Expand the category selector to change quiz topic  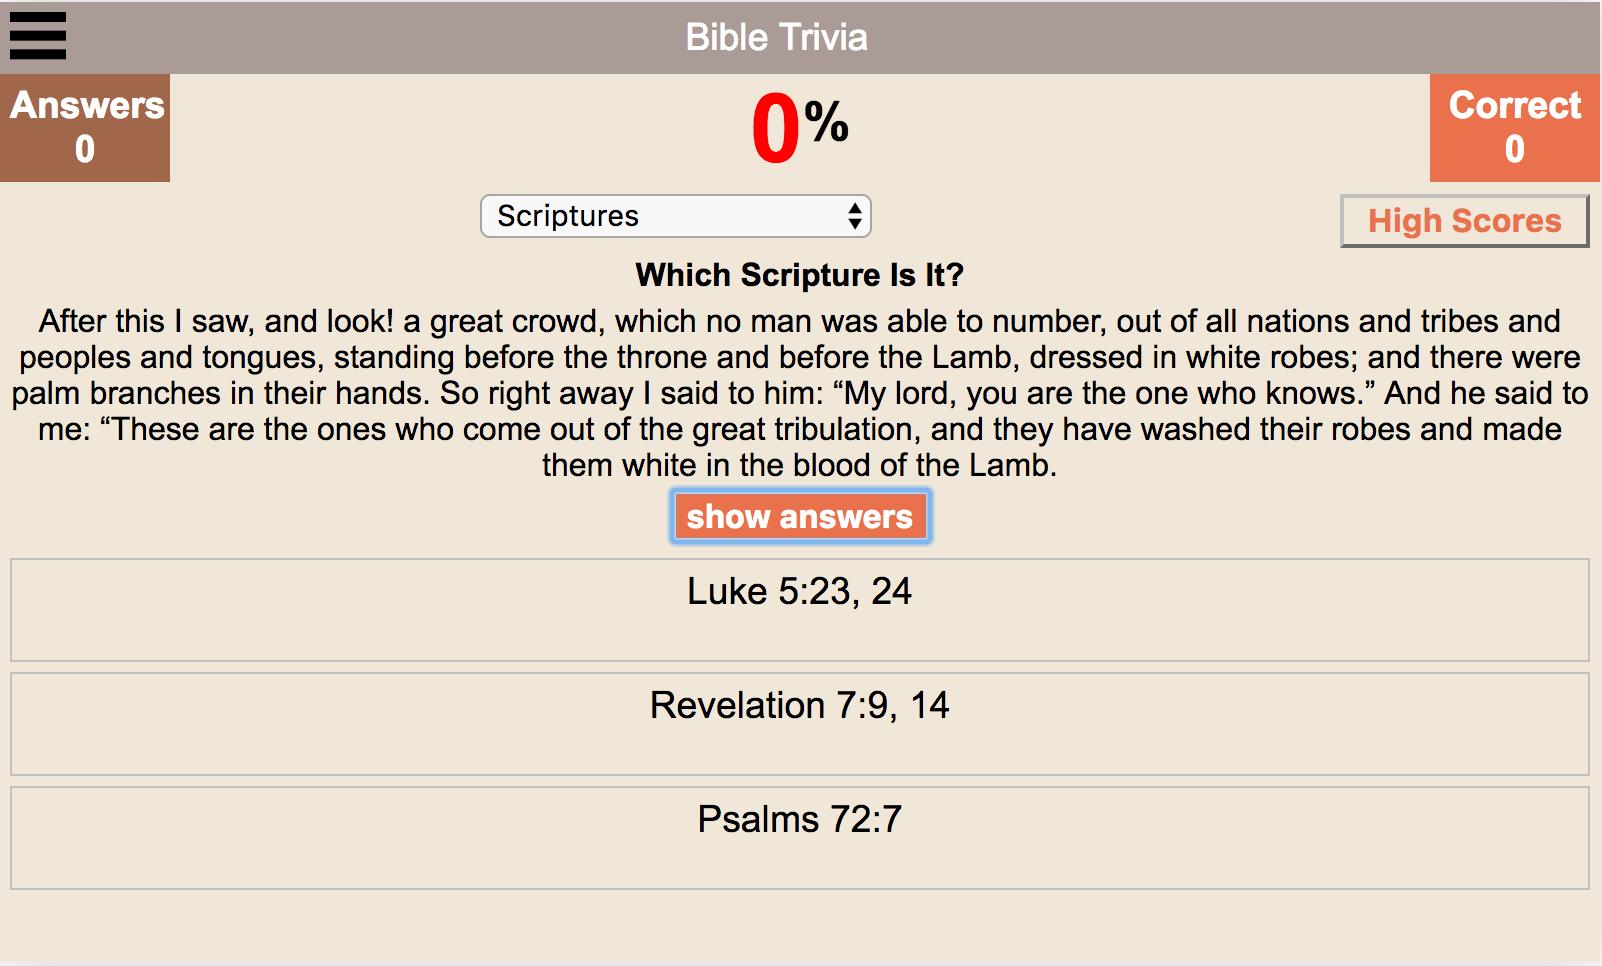click(676, 215)
